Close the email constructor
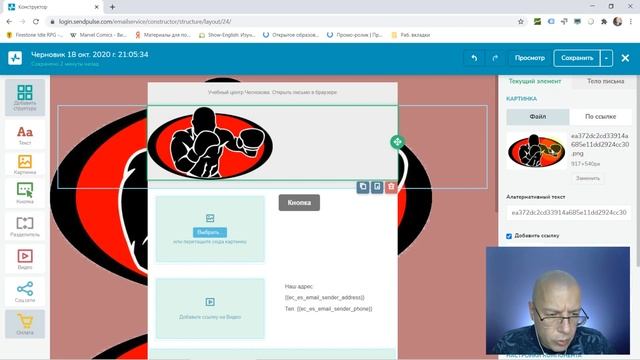This screenshot has width=640, height=360. 625,58
